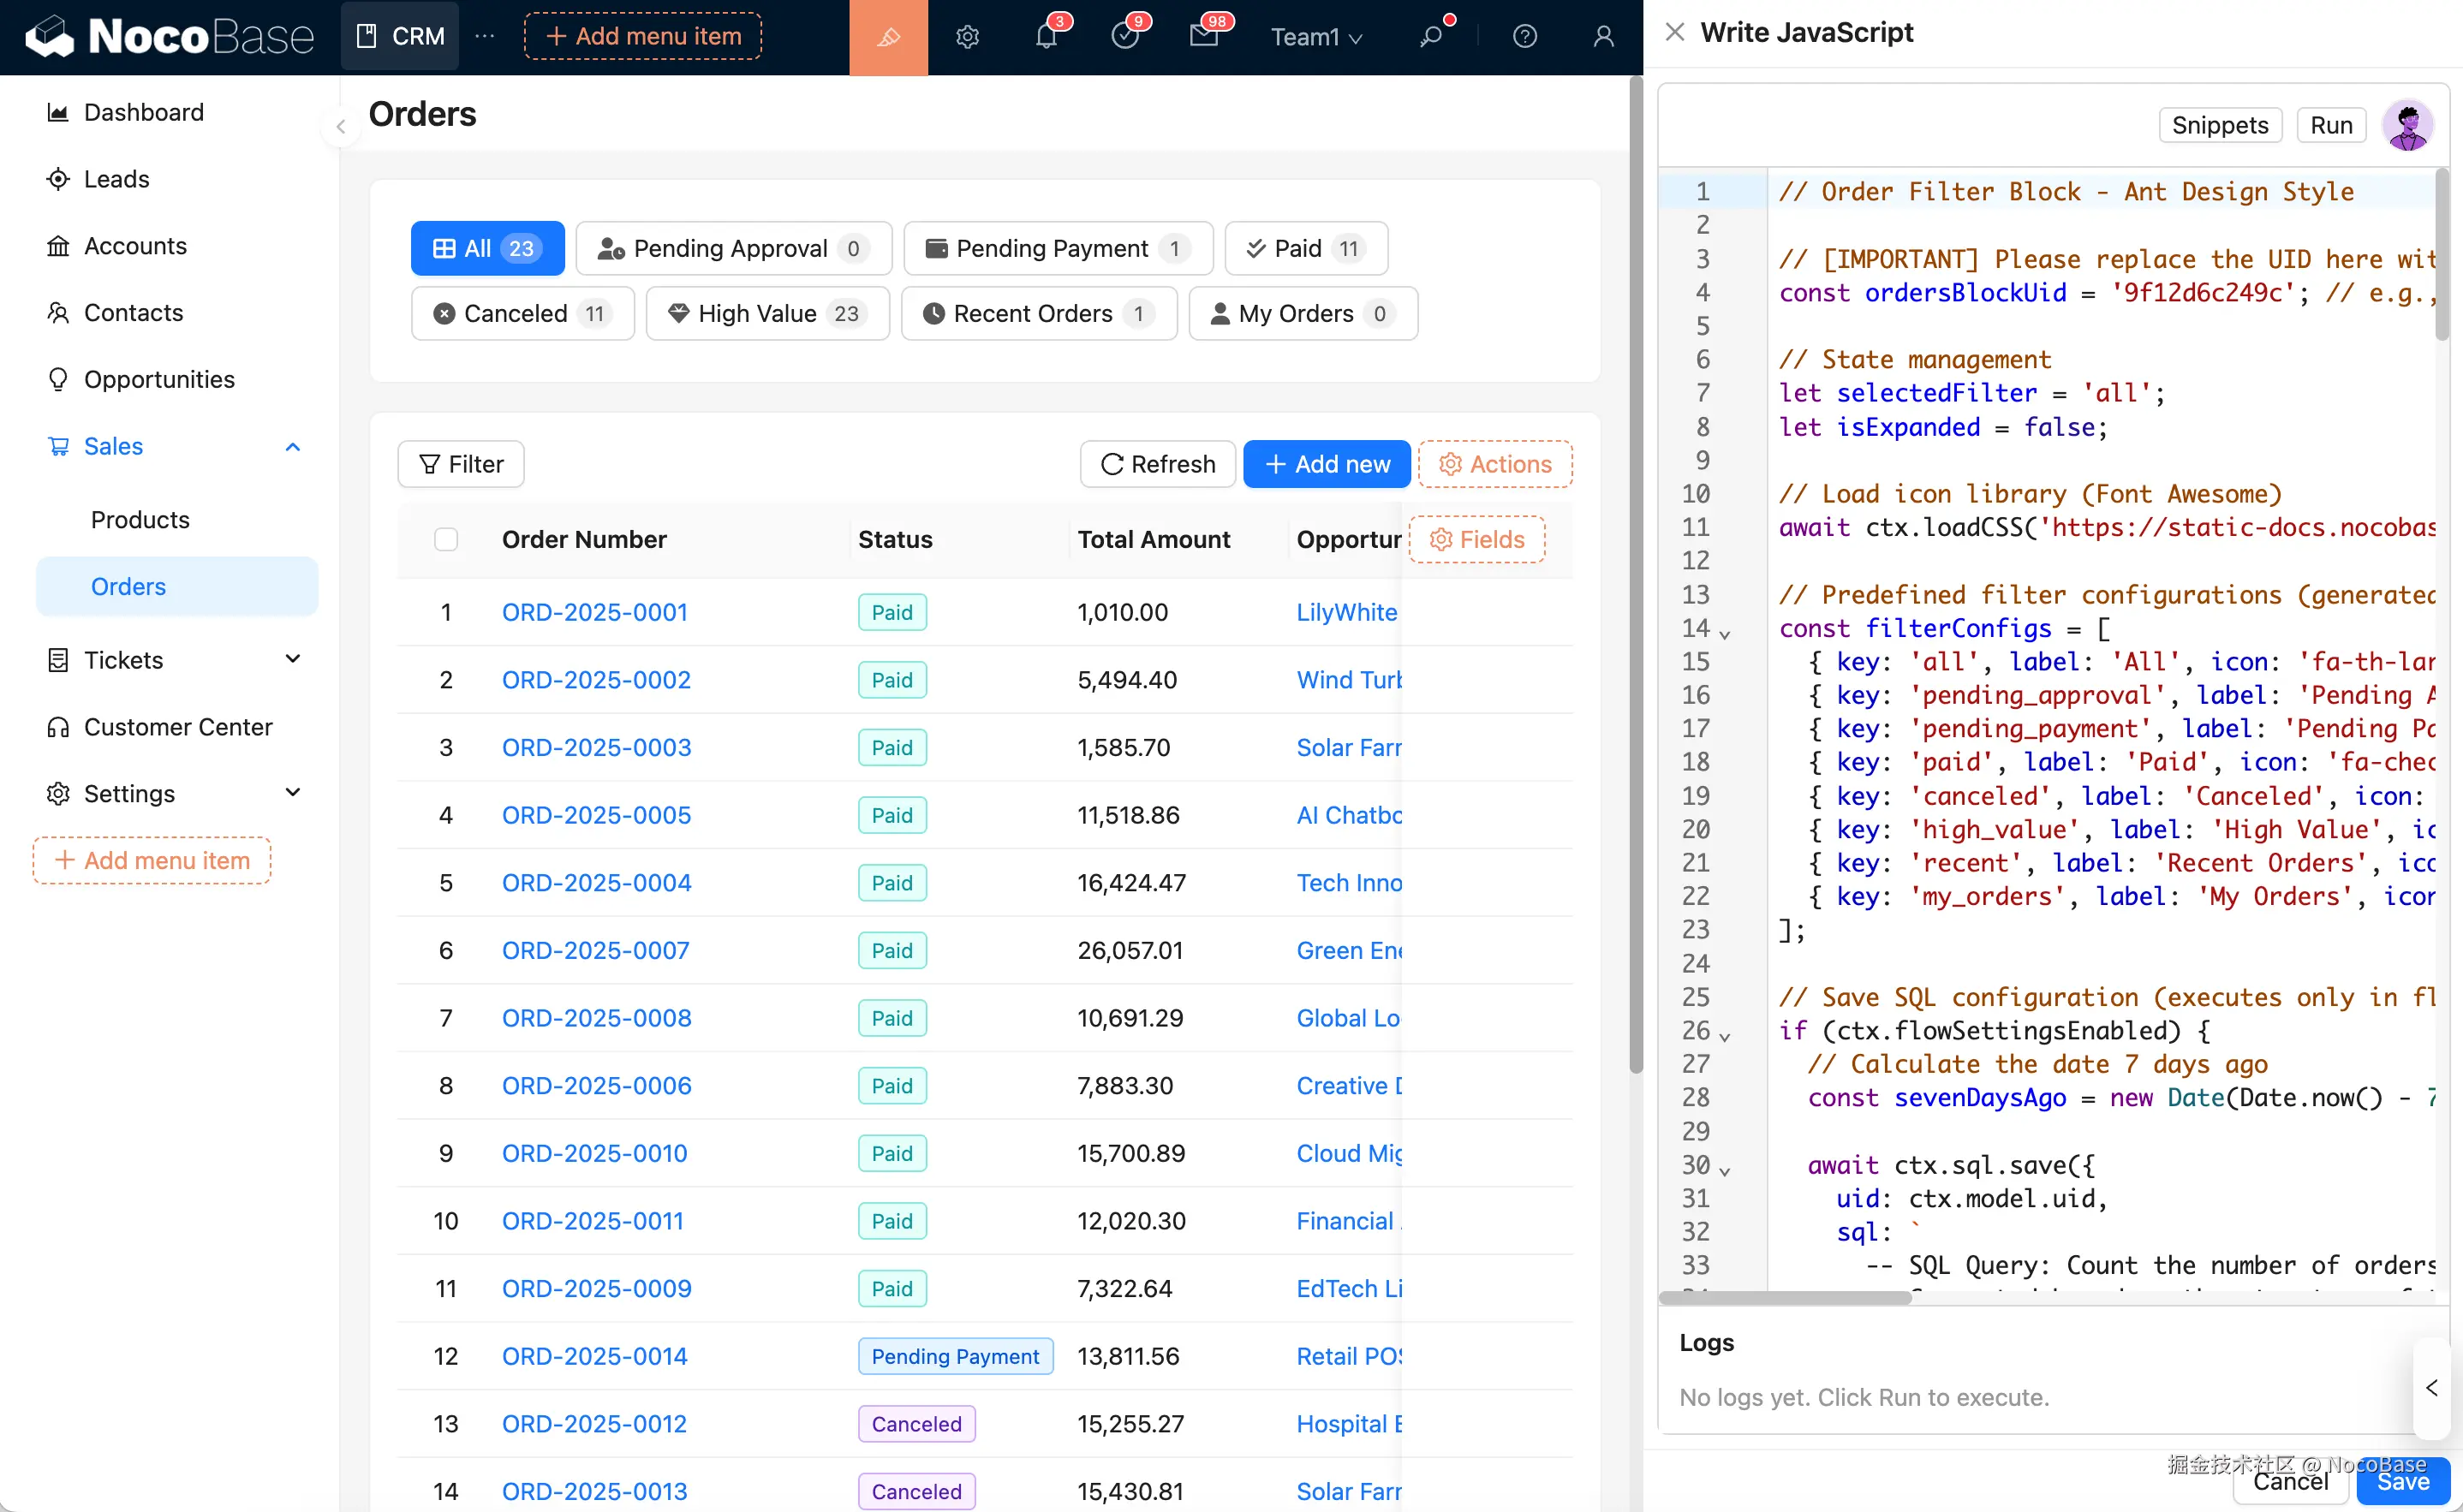Screen dimensions: 2463x1512
Task: Open Leads in the sidebar
Action: click(116, 179)
